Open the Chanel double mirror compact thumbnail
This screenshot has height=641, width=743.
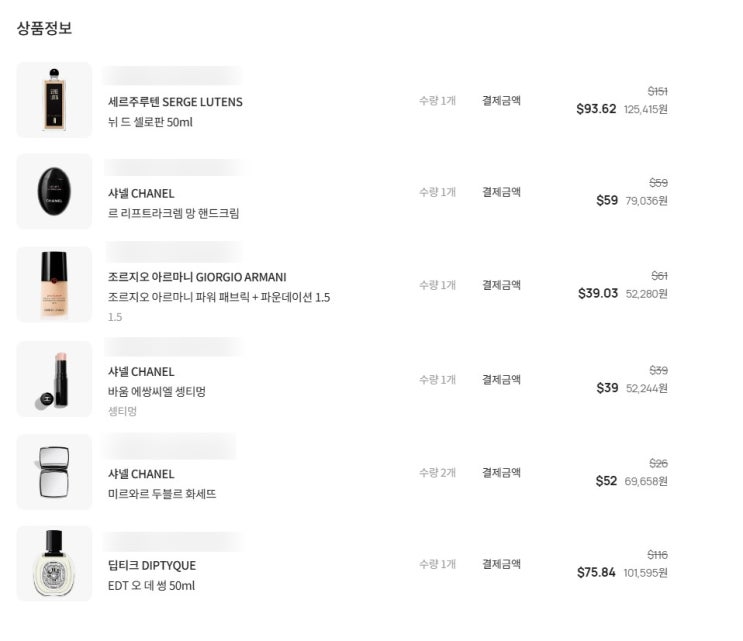[x=54, y=472]
